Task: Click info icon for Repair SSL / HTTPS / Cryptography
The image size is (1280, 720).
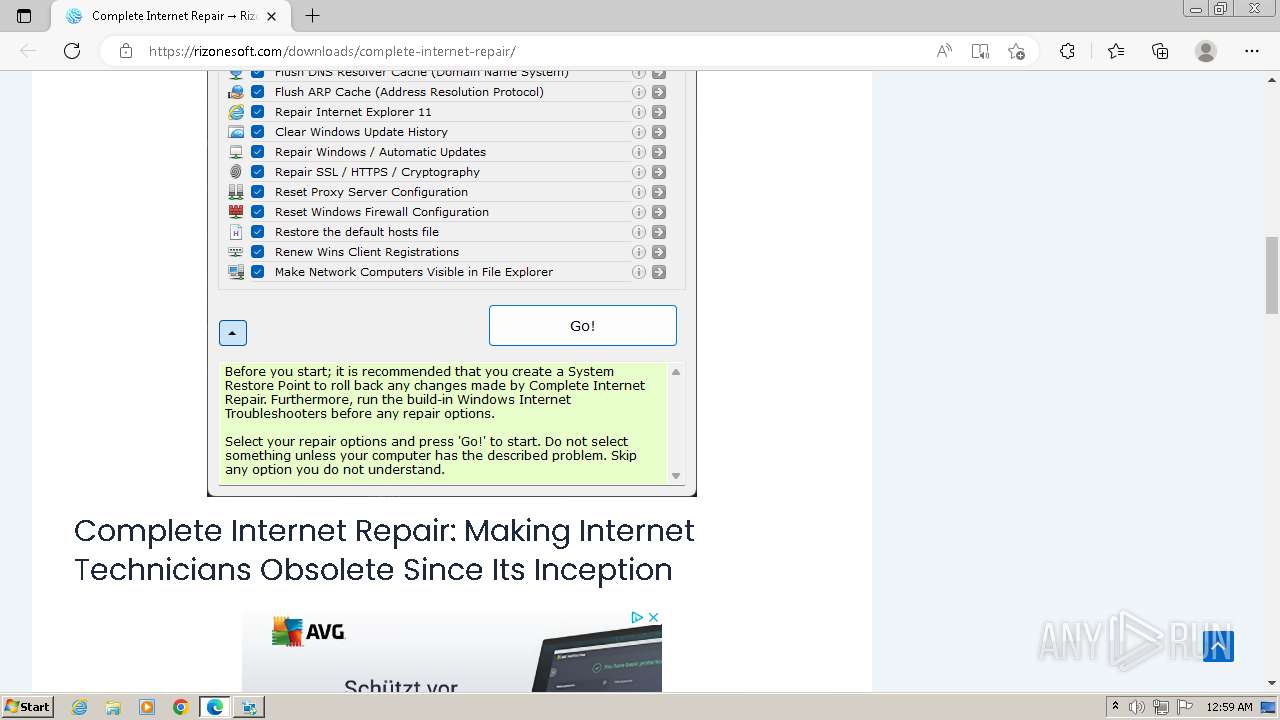Action: tap(639, 172)
